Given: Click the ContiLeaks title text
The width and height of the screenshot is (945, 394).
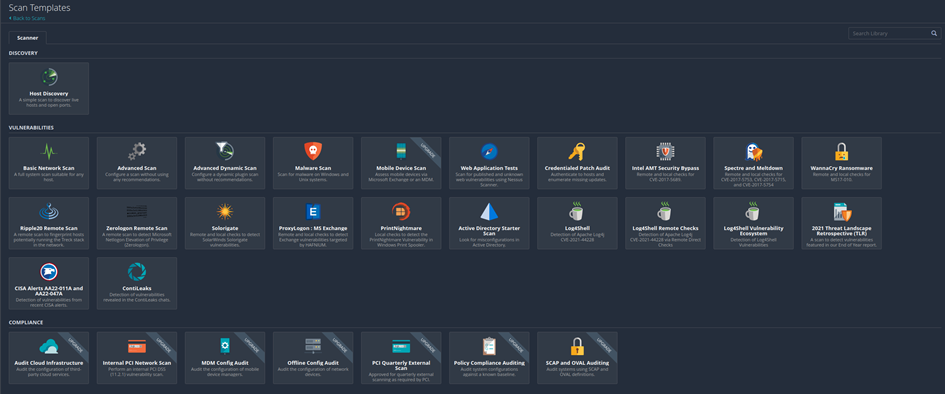Looking at the screenshot, I should [137, 289].
